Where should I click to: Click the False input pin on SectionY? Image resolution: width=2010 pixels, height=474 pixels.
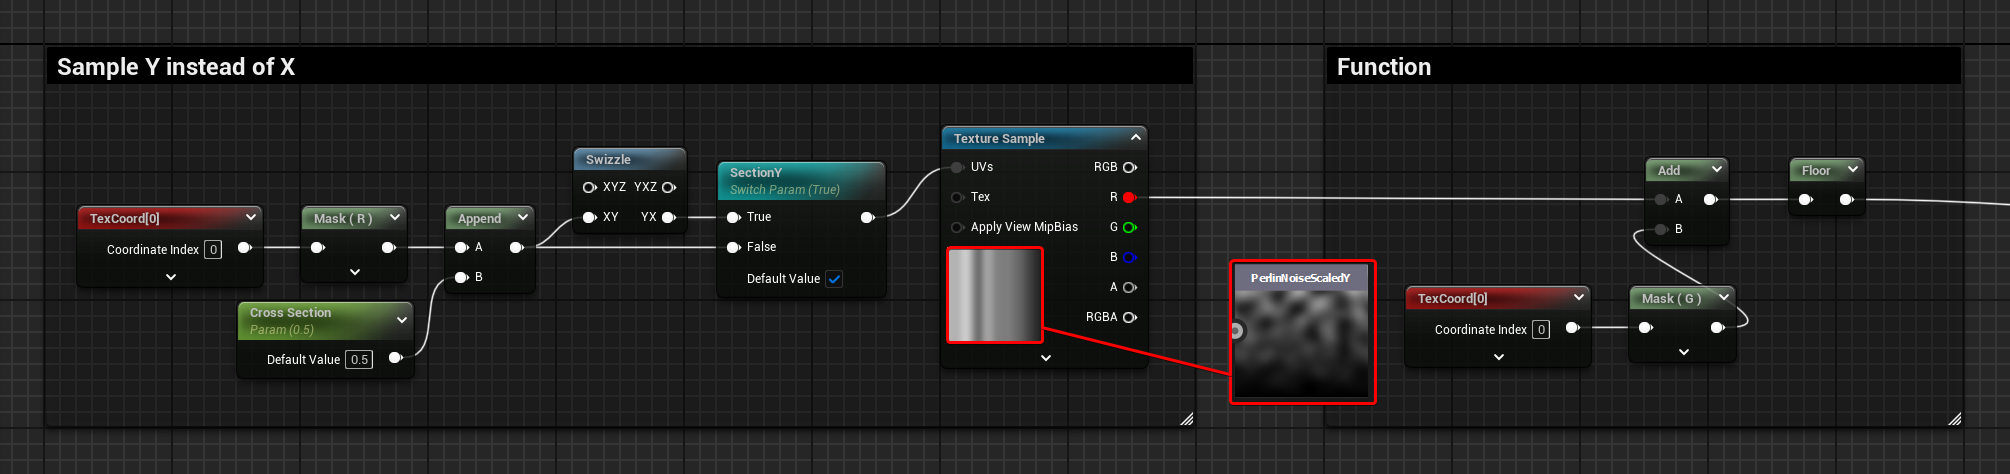733,247
